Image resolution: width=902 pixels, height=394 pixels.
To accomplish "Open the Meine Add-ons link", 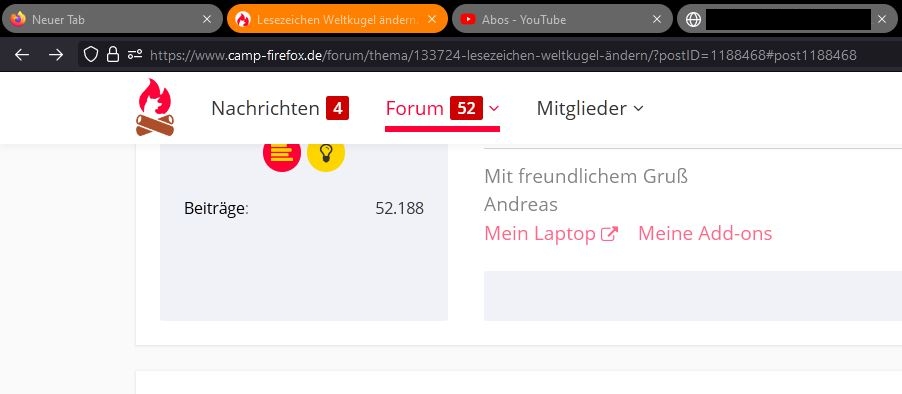I will tap(705, 234).
